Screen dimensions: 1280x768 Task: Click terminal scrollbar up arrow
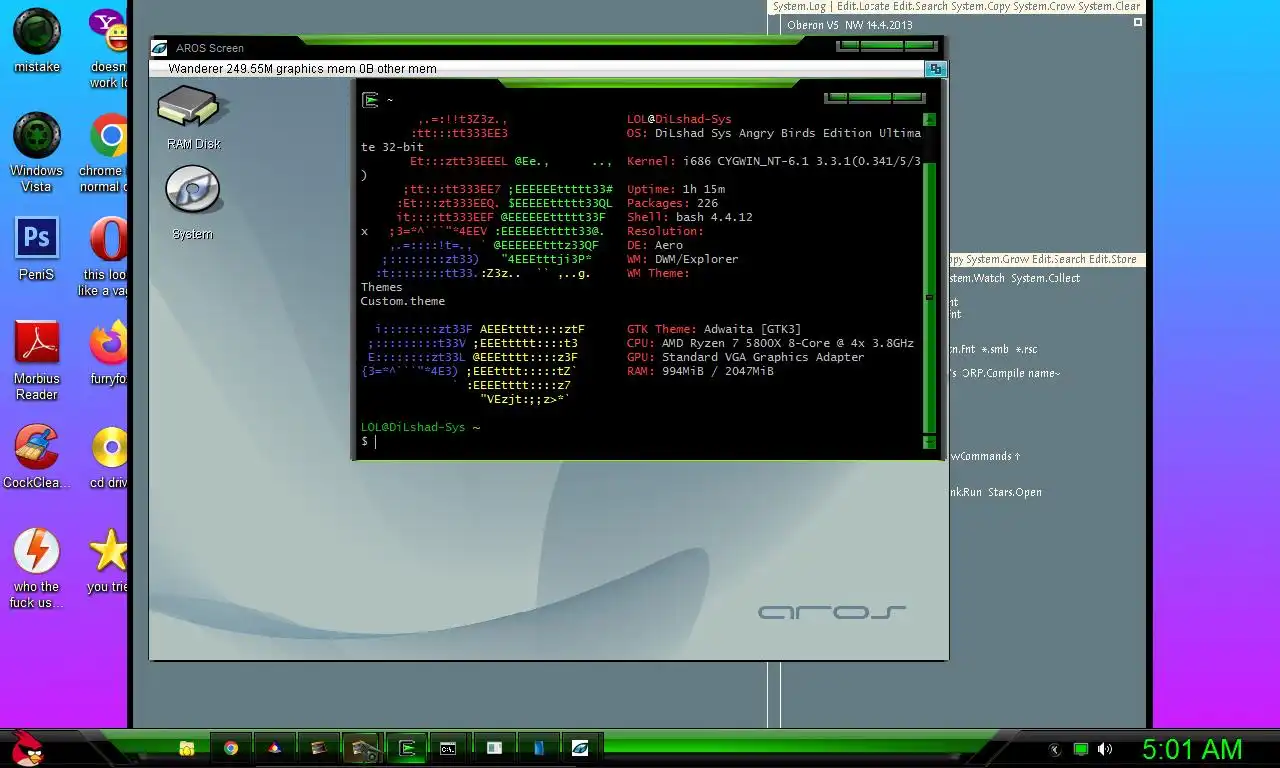tap(929, 119)
